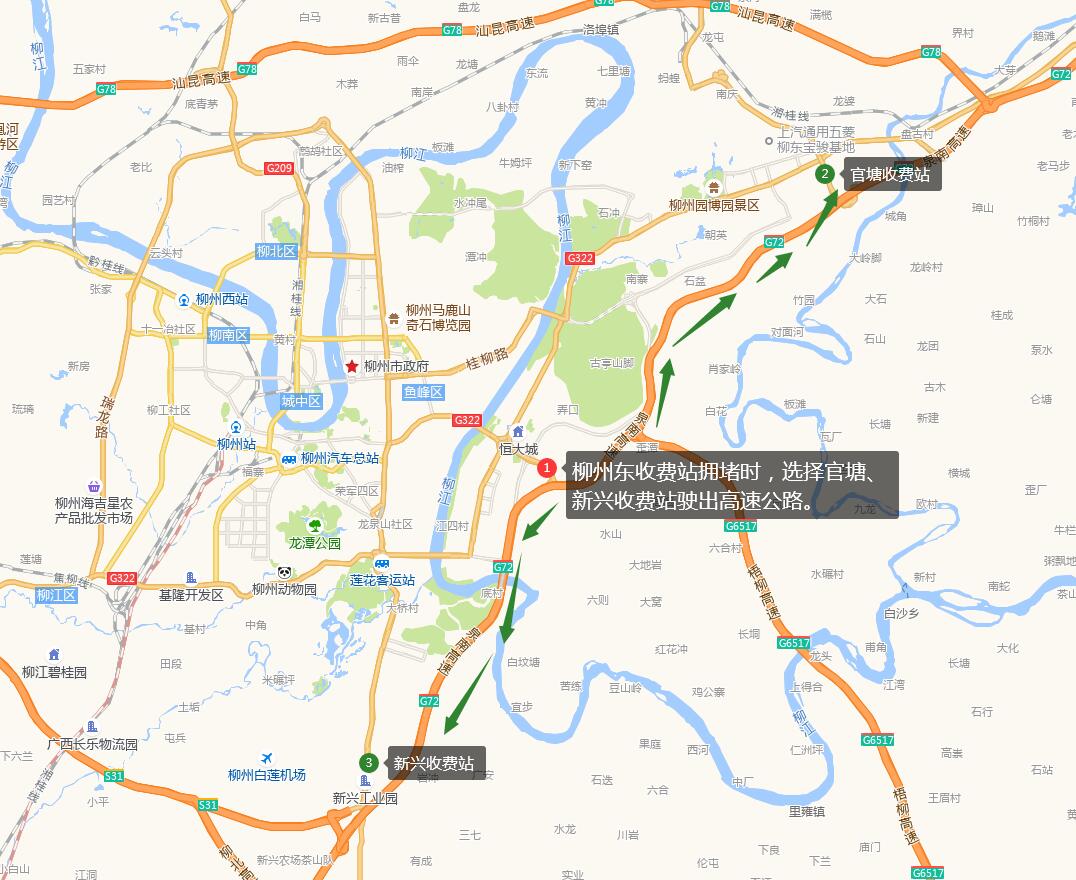Screen dimensions: 1076x880
Task: Select the 柳州汽车总站 bus icon
Action: click(x=289, y=459)
